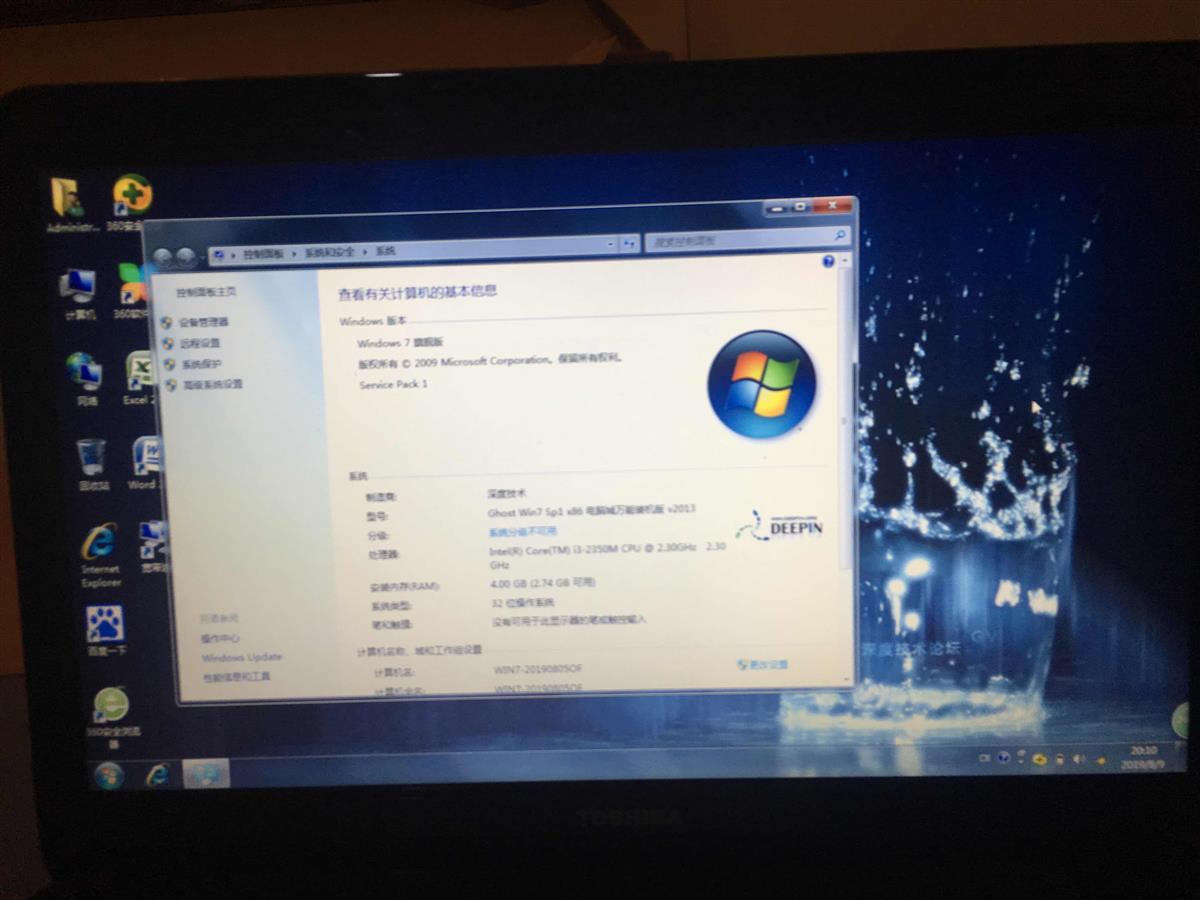Select the Control Panel taskbar button
Viewport: 1200px width, 900px height.
coord(205,774)
